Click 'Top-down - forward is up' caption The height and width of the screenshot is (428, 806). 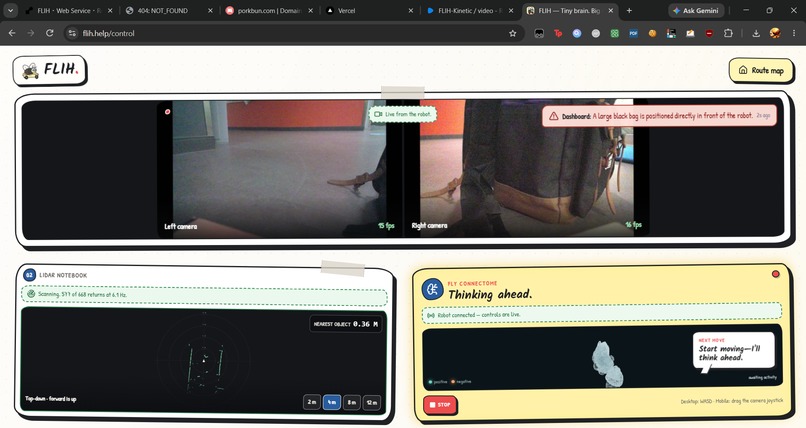pyautogui.click(x=51, y=399)
